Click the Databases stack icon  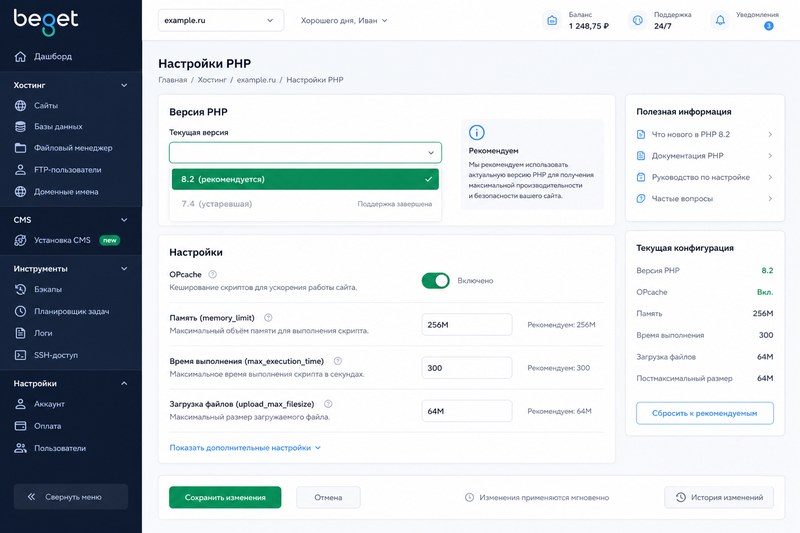pyautogui.click(x=20, y=126)
